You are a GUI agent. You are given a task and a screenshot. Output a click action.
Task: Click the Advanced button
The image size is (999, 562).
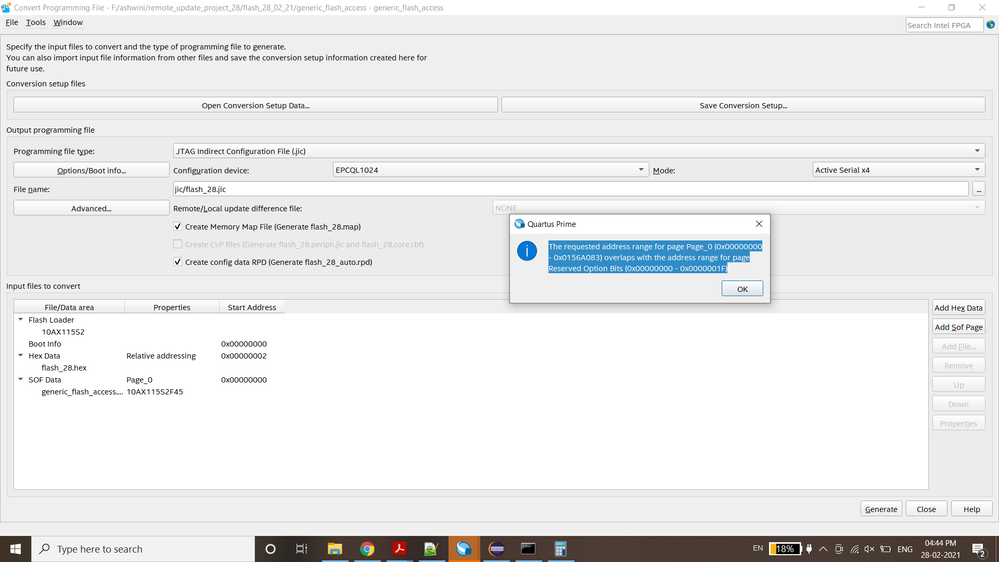click(x=91, y=208)
